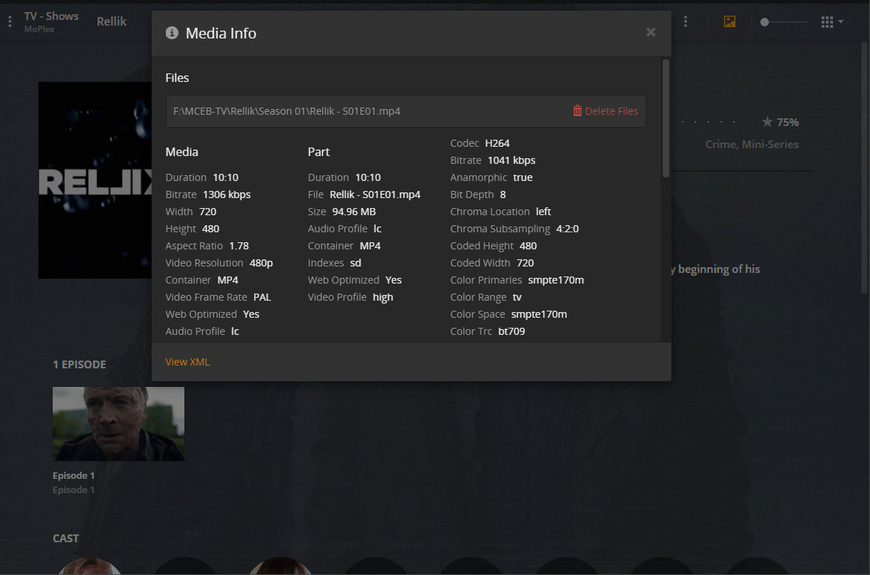Click the page scrollbar at right edge
This screenshot has height=575, width=870.
[x=864, y=167]
